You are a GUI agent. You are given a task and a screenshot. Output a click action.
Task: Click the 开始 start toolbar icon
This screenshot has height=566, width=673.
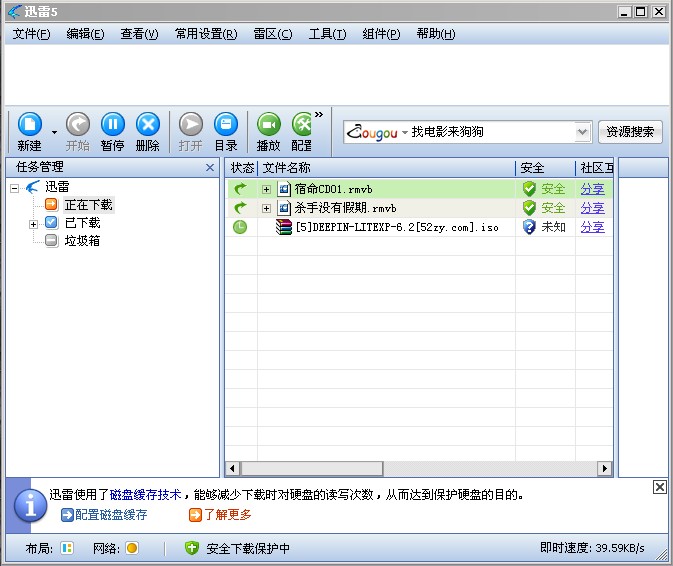coord(78,124)
